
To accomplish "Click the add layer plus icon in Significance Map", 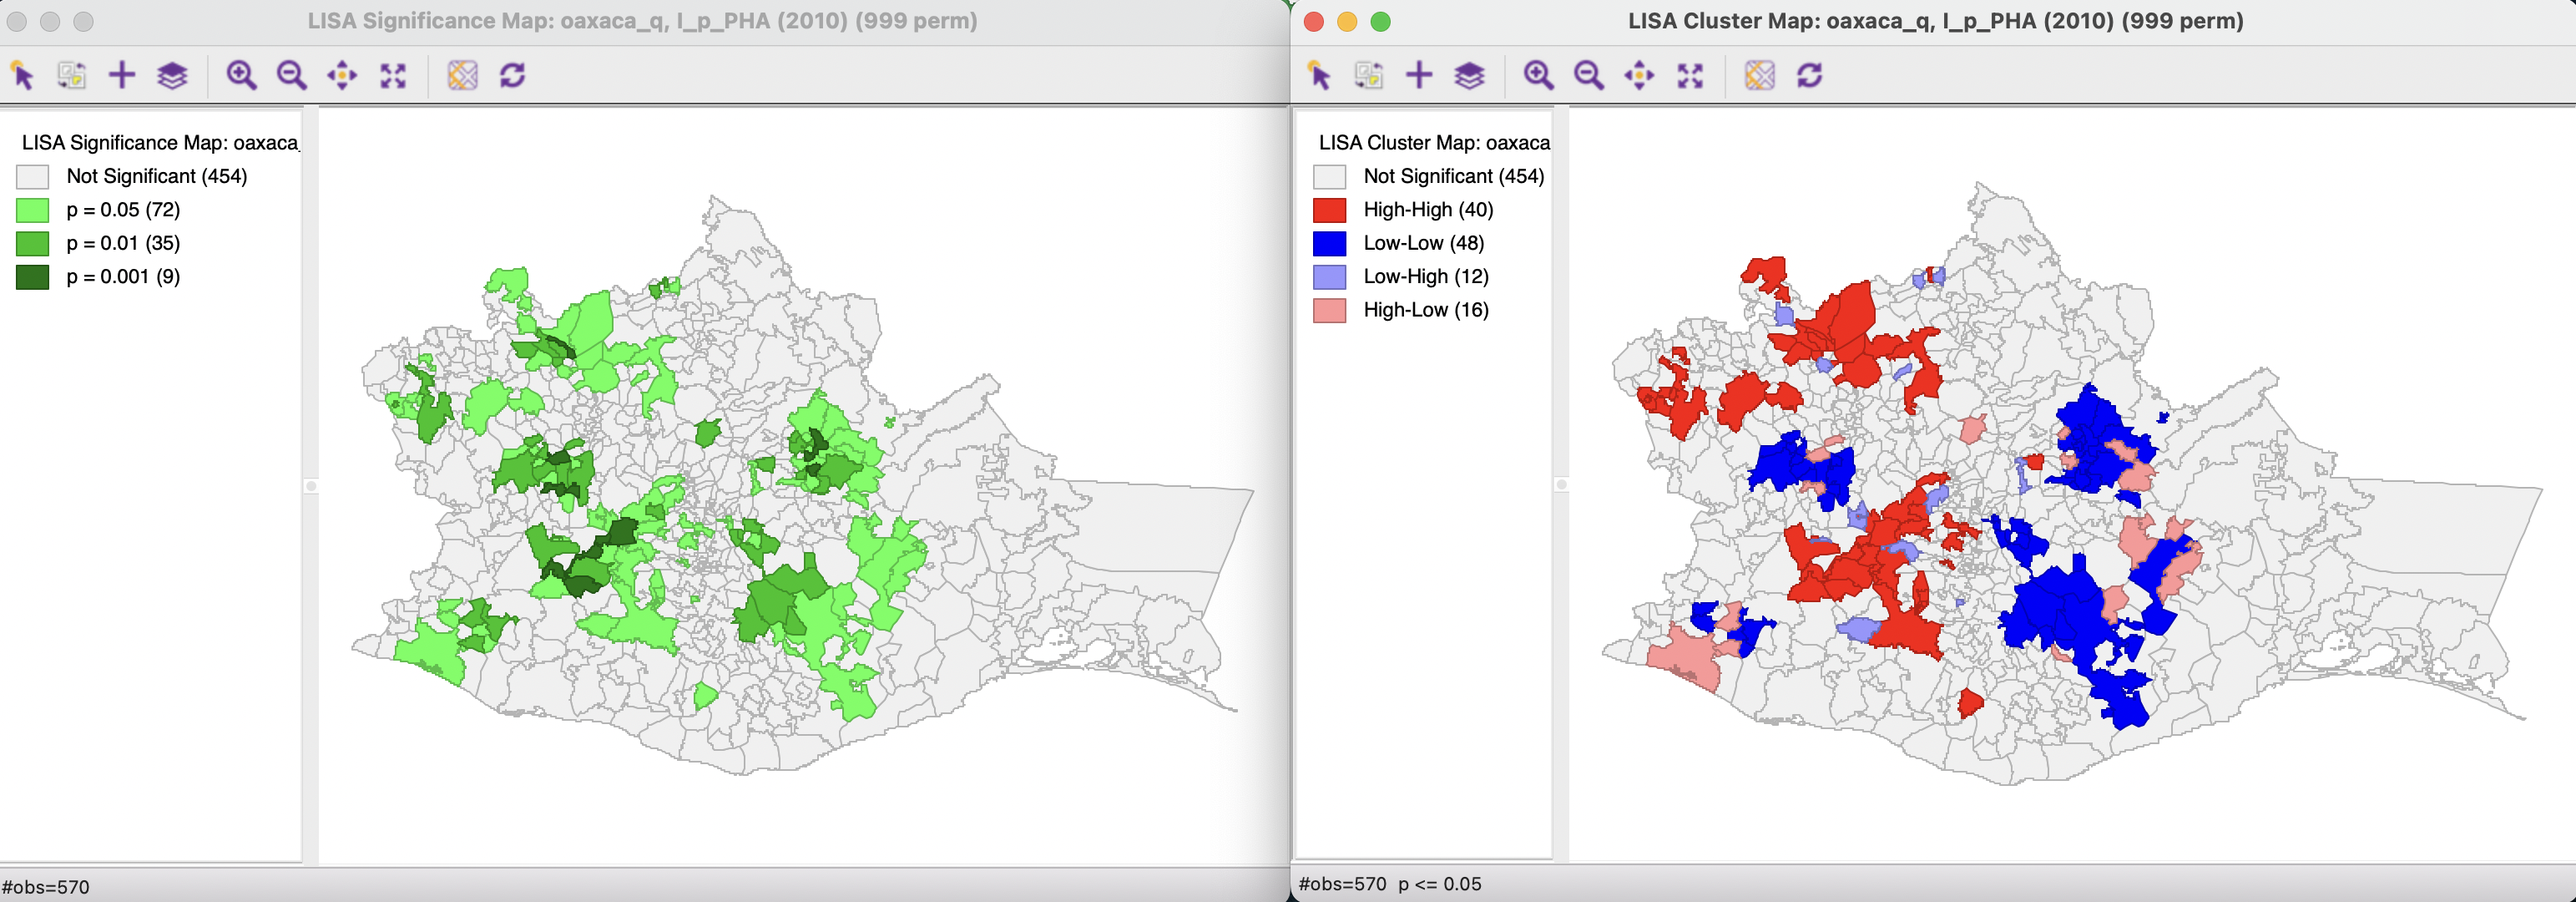I will pos(122,75).
